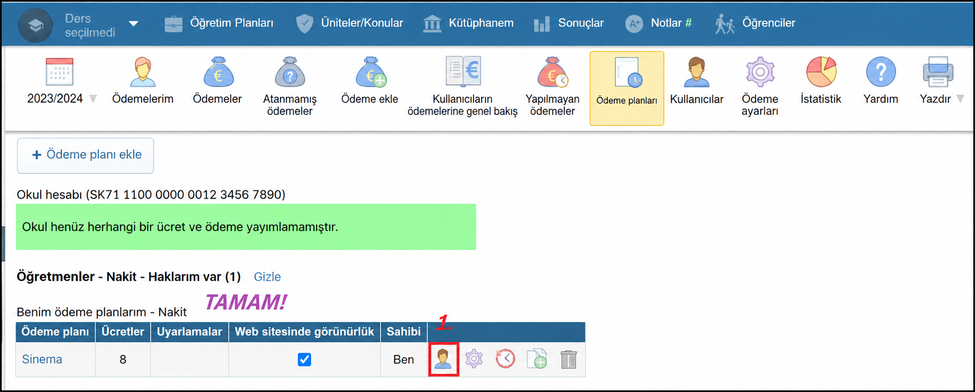Delete Sinema plan with trash icon
This screenshot has height=392, width=975.
568,359
